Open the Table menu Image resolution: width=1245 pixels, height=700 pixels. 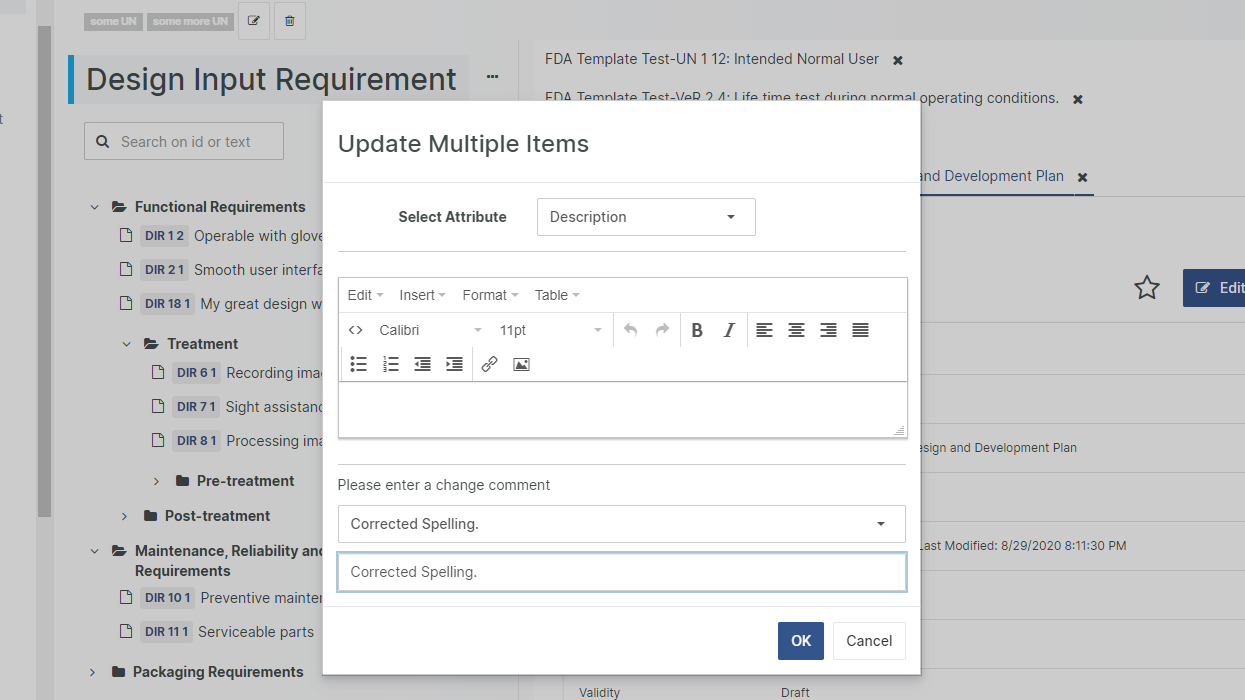point(557,295)
